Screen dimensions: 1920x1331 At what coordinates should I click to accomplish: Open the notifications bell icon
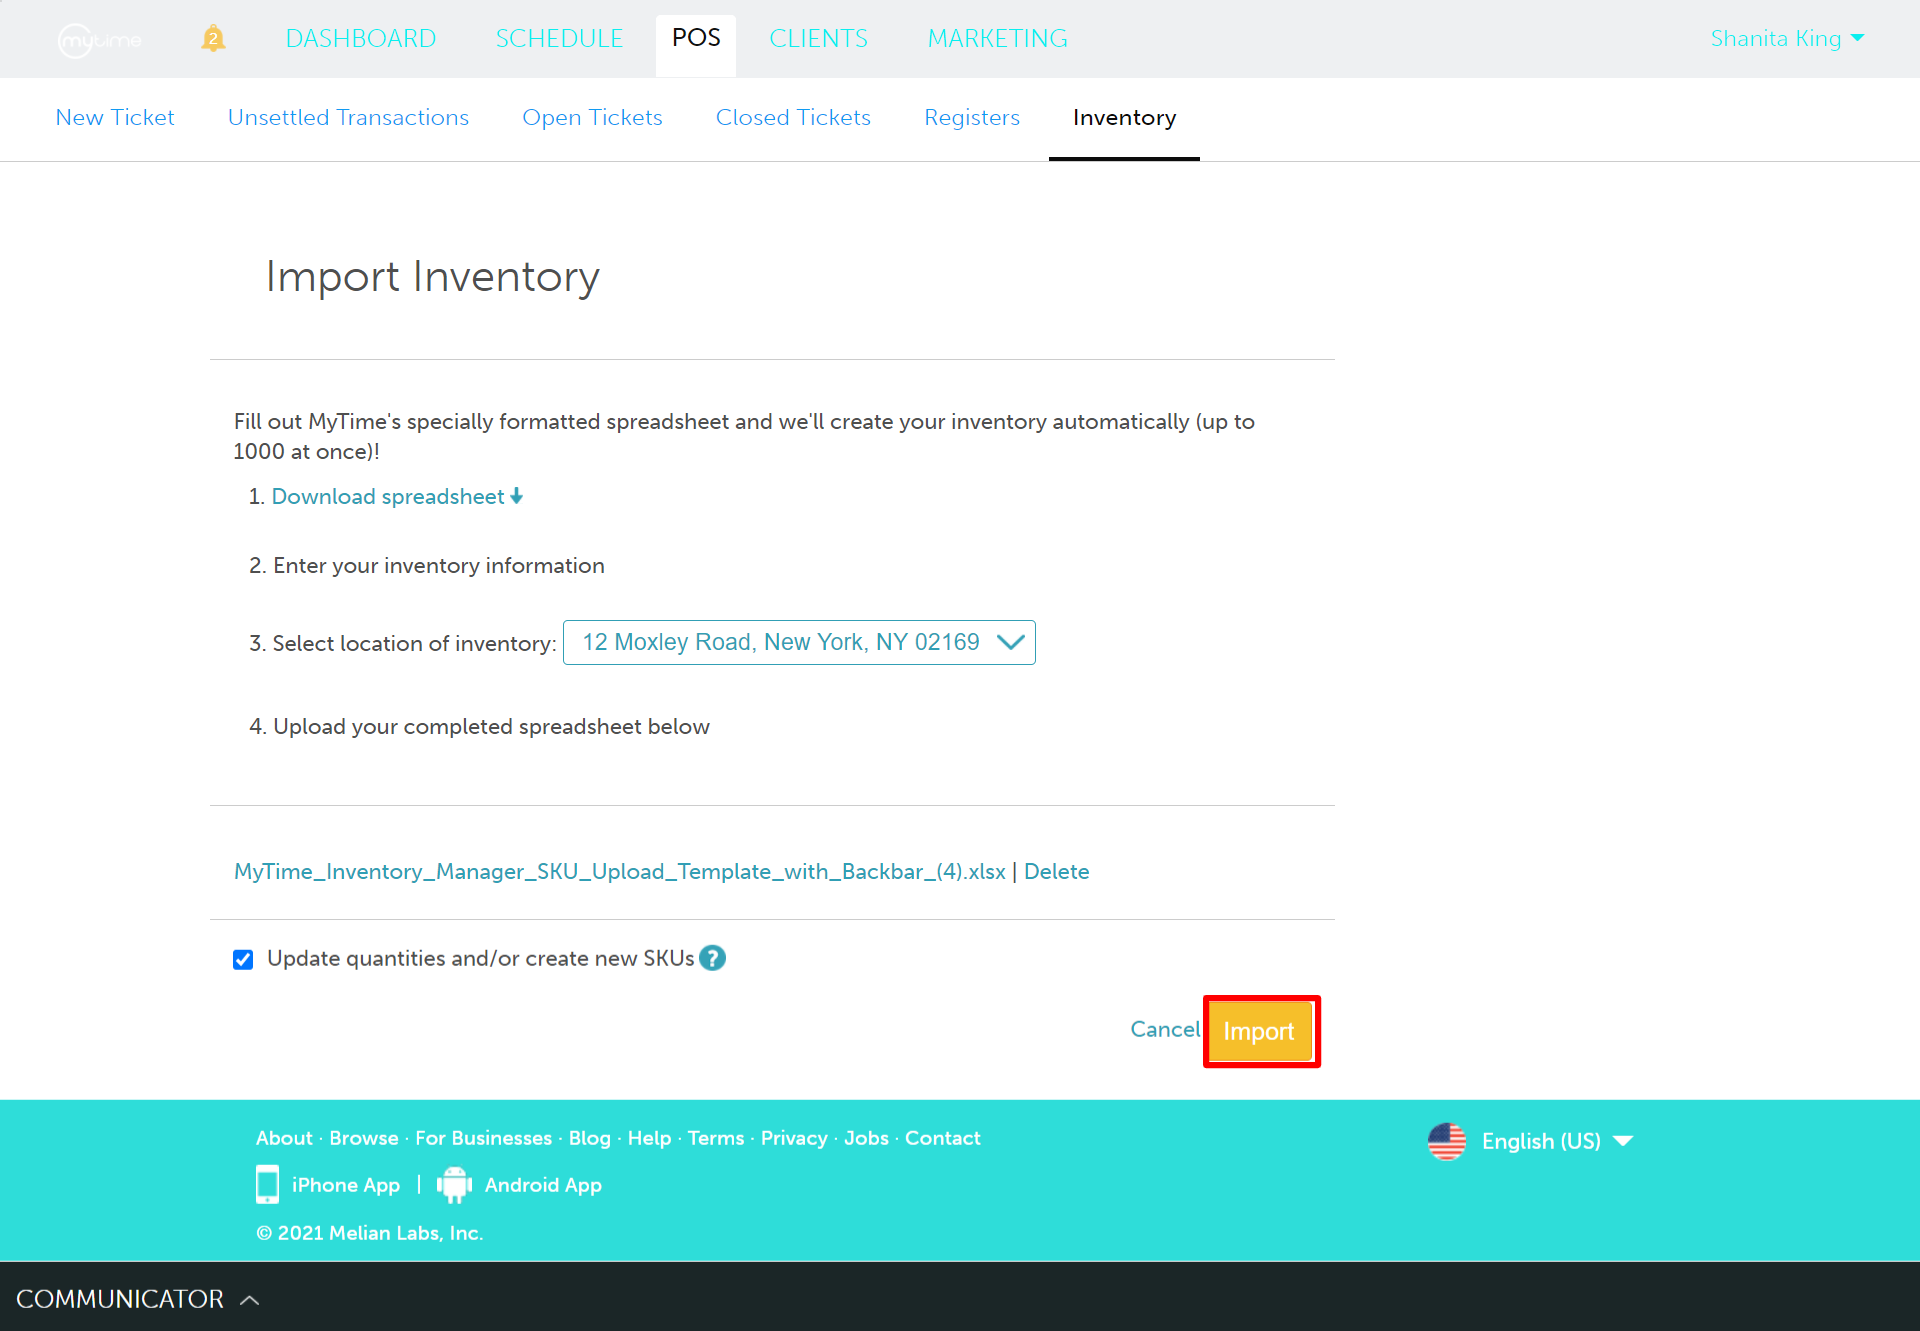(x=213, y=39)
